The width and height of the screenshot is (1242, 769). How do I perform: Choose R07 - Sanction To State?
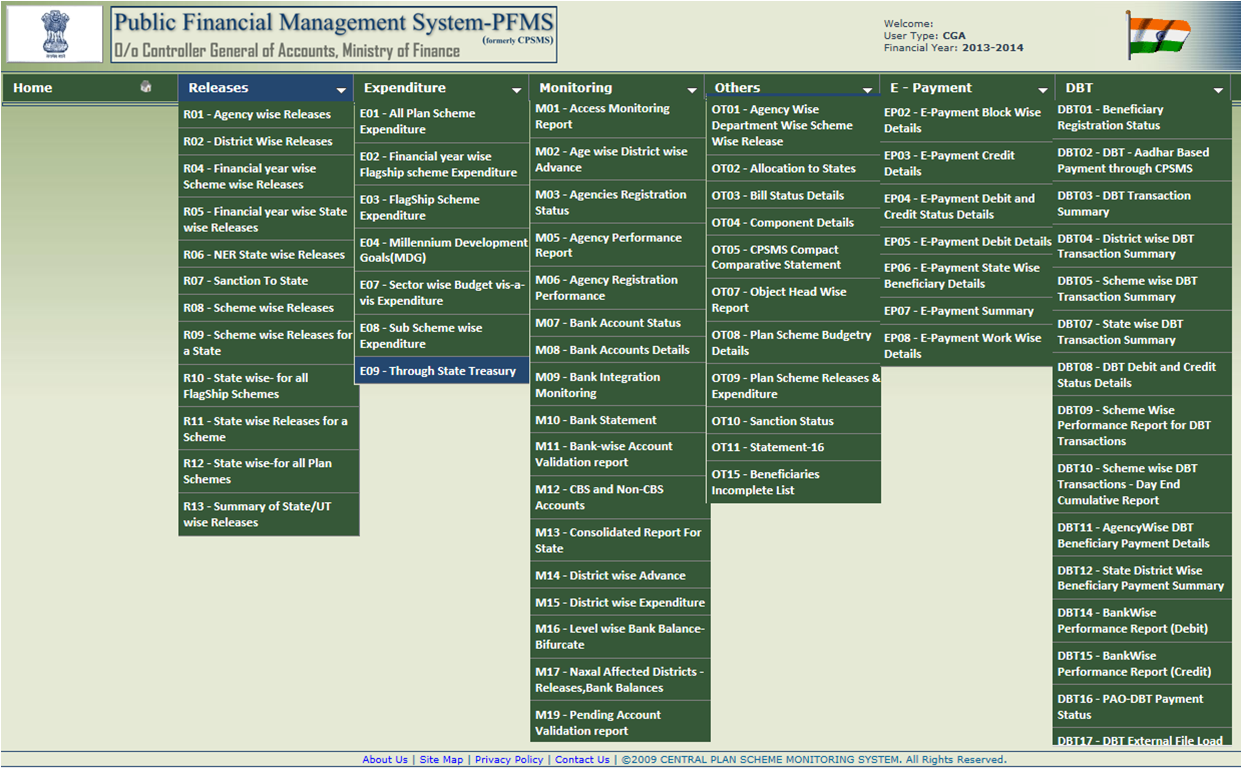268,281
